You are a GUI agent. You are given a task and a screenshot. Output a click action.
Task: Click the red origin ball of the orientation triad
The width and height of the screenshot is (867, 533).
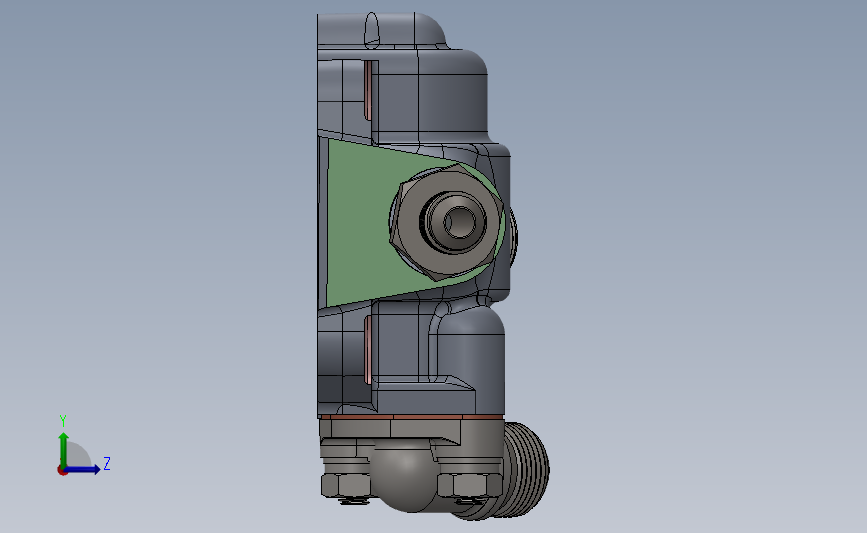(62, 471)
